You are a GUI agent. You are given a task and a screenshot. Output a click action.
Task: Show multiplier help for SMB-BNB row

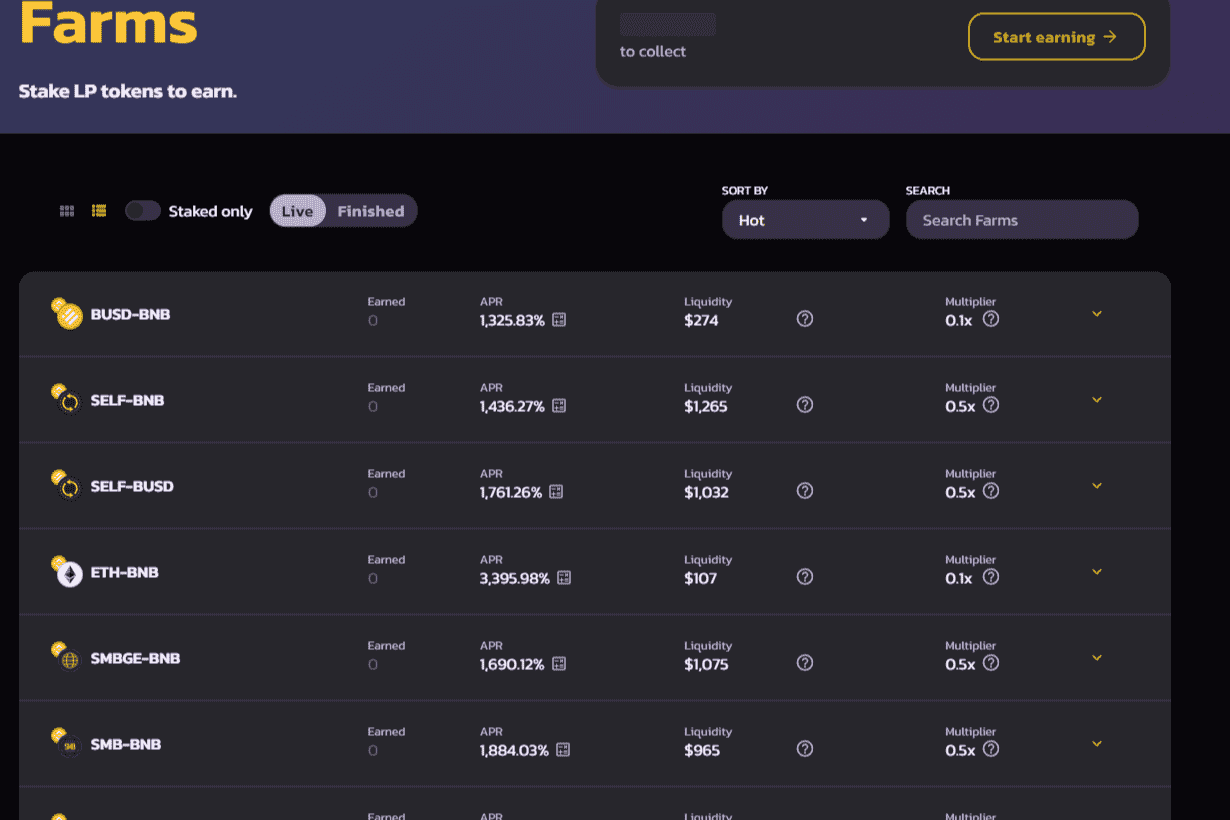point(991,749)
